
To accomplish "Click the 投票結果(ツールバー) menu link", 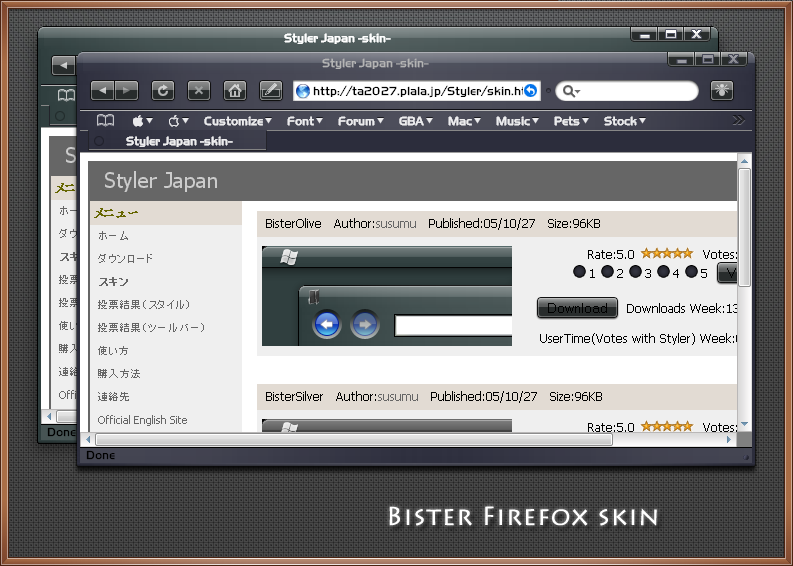I will click(x=151, y=328).
